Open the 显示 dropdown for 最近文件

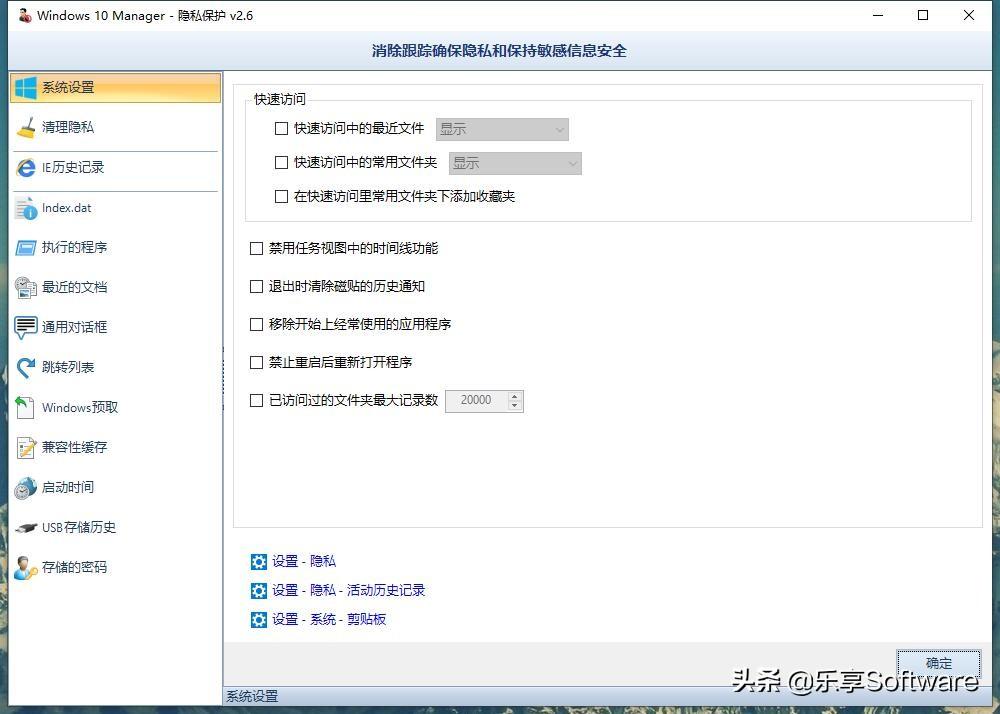tap(502, 129)
